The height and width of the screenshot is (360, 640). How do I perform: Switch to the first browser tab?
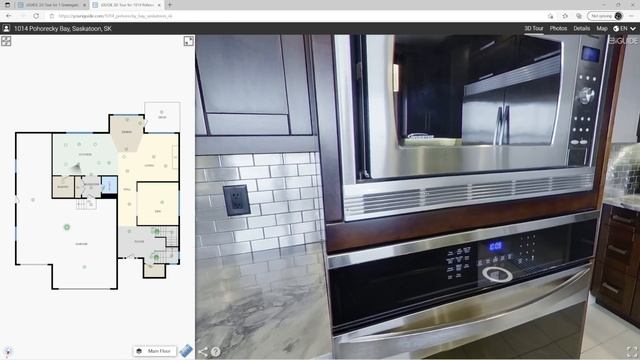51,5
